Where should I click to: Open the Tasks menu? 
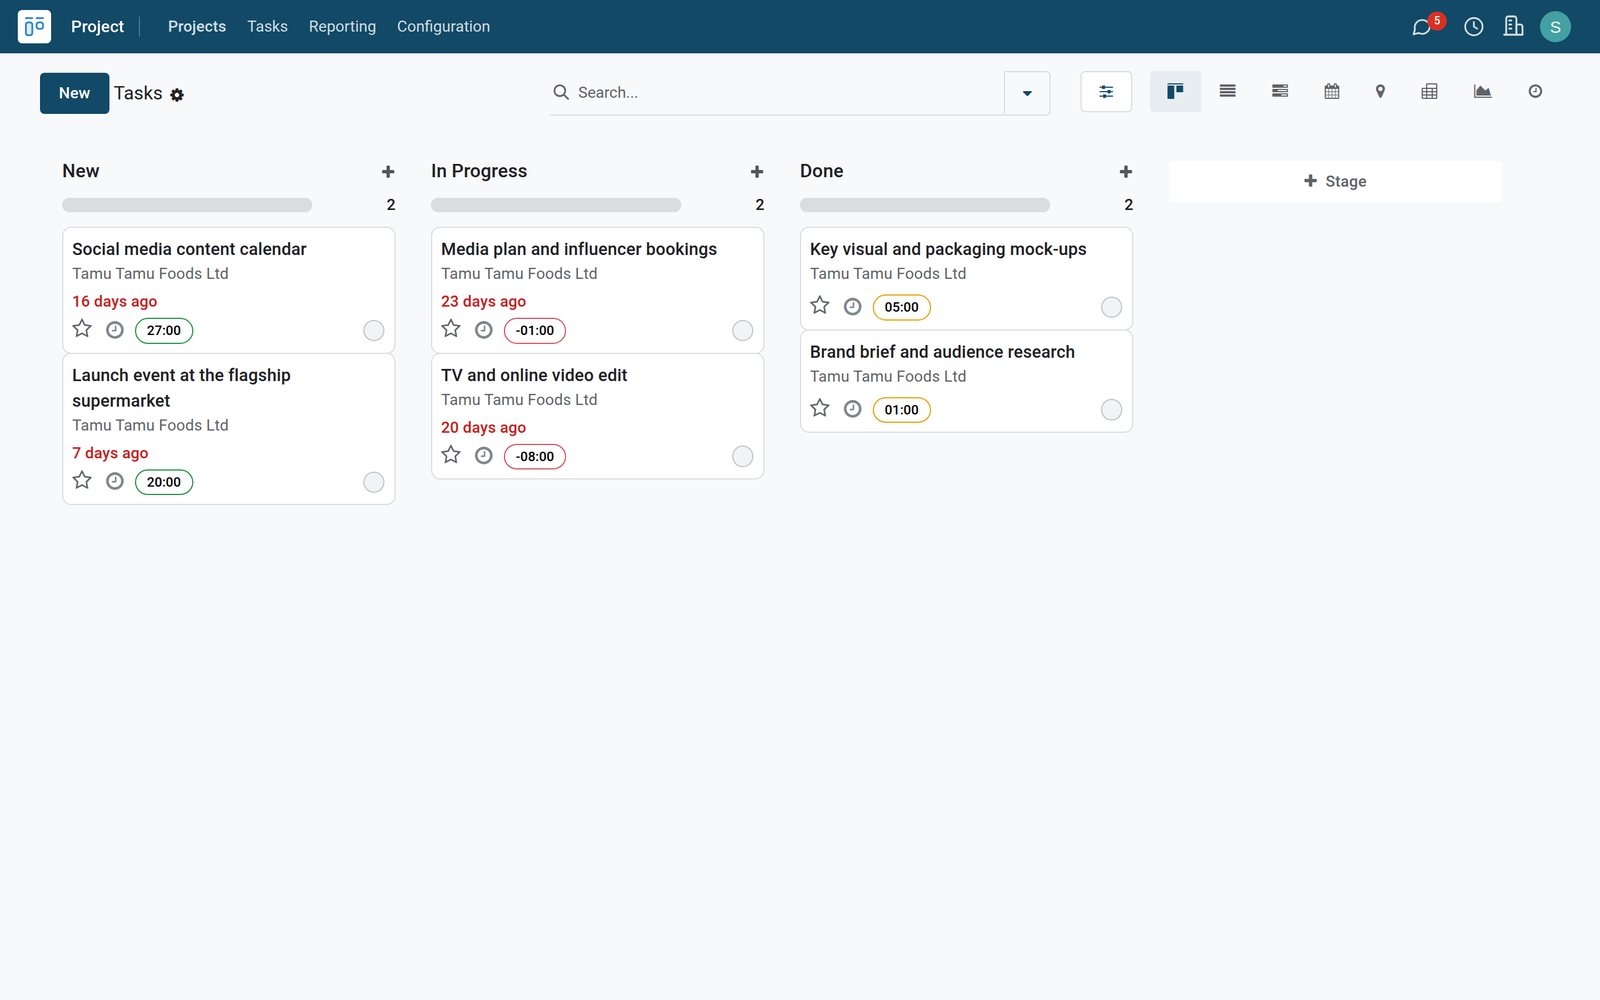[x=267, y=26]
